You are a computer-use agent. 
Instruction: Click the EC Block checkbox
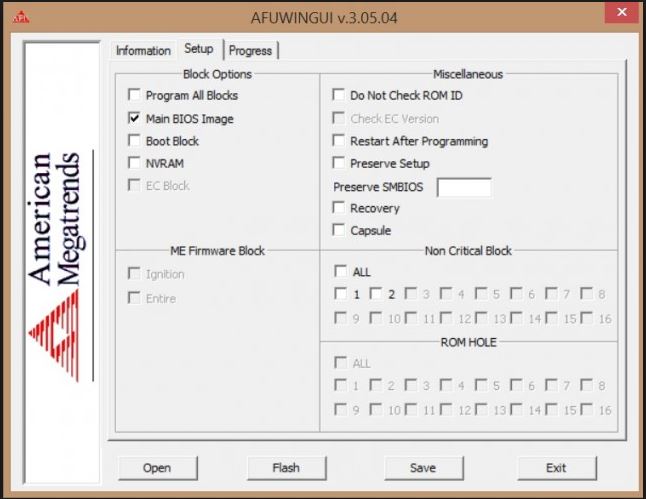(134, 185)
